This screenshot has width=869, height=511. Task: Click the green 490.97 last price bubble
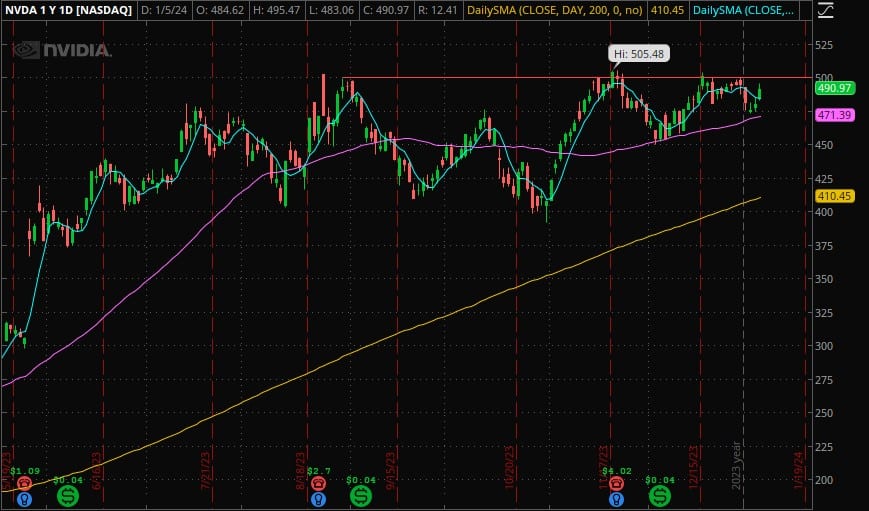click(x=835, y=88)
